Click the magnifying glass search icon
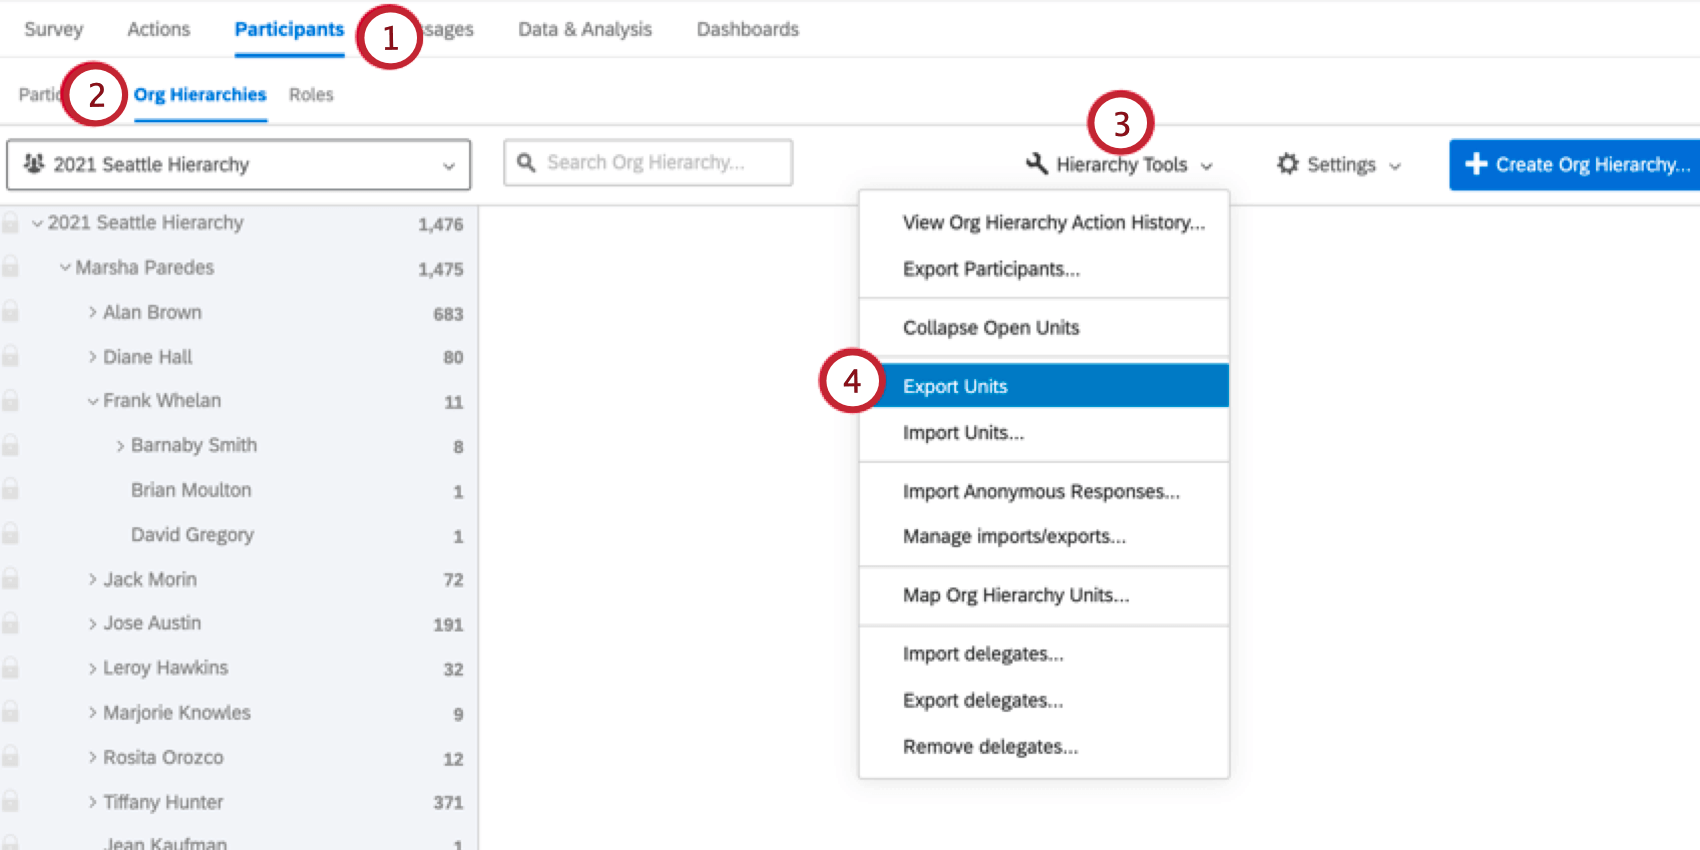Viewport: 1700px width, 850px height. [x=526, y=162]
